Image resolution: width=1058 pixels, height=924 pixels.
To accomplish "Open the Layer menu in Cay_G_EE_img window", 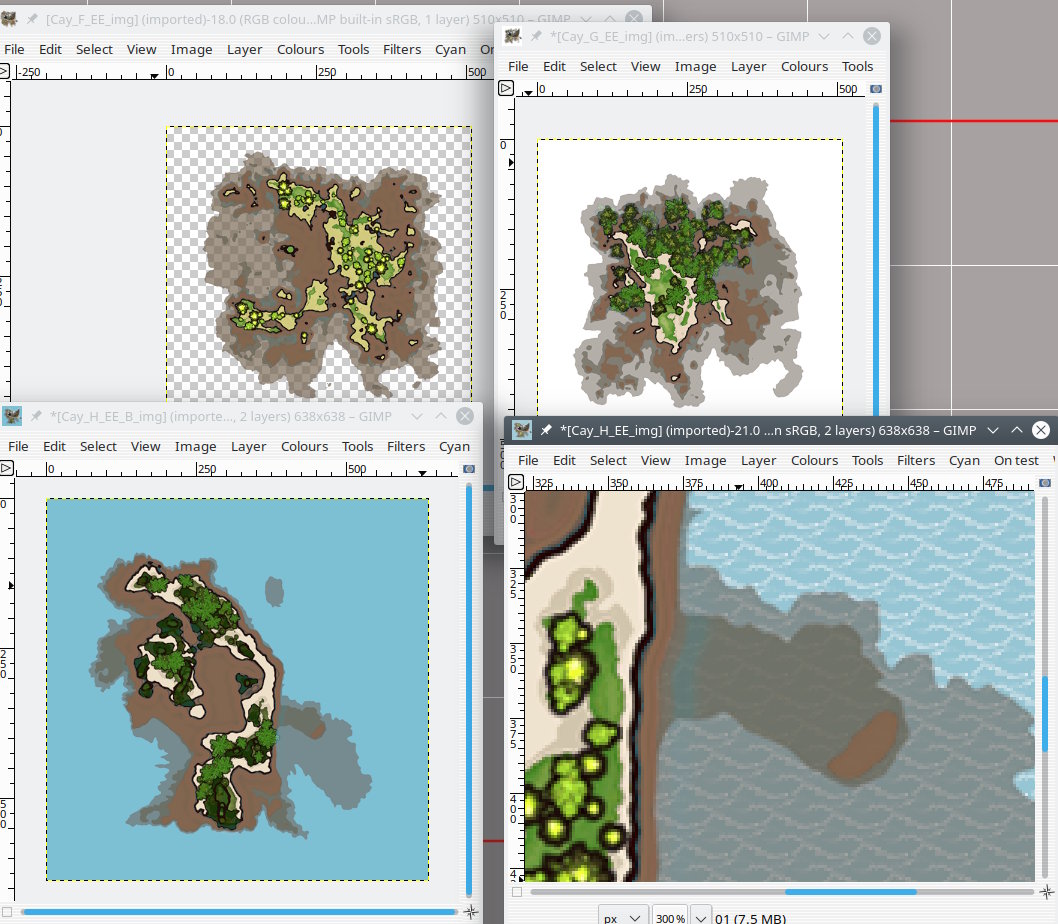I will (x=748, y=66).
